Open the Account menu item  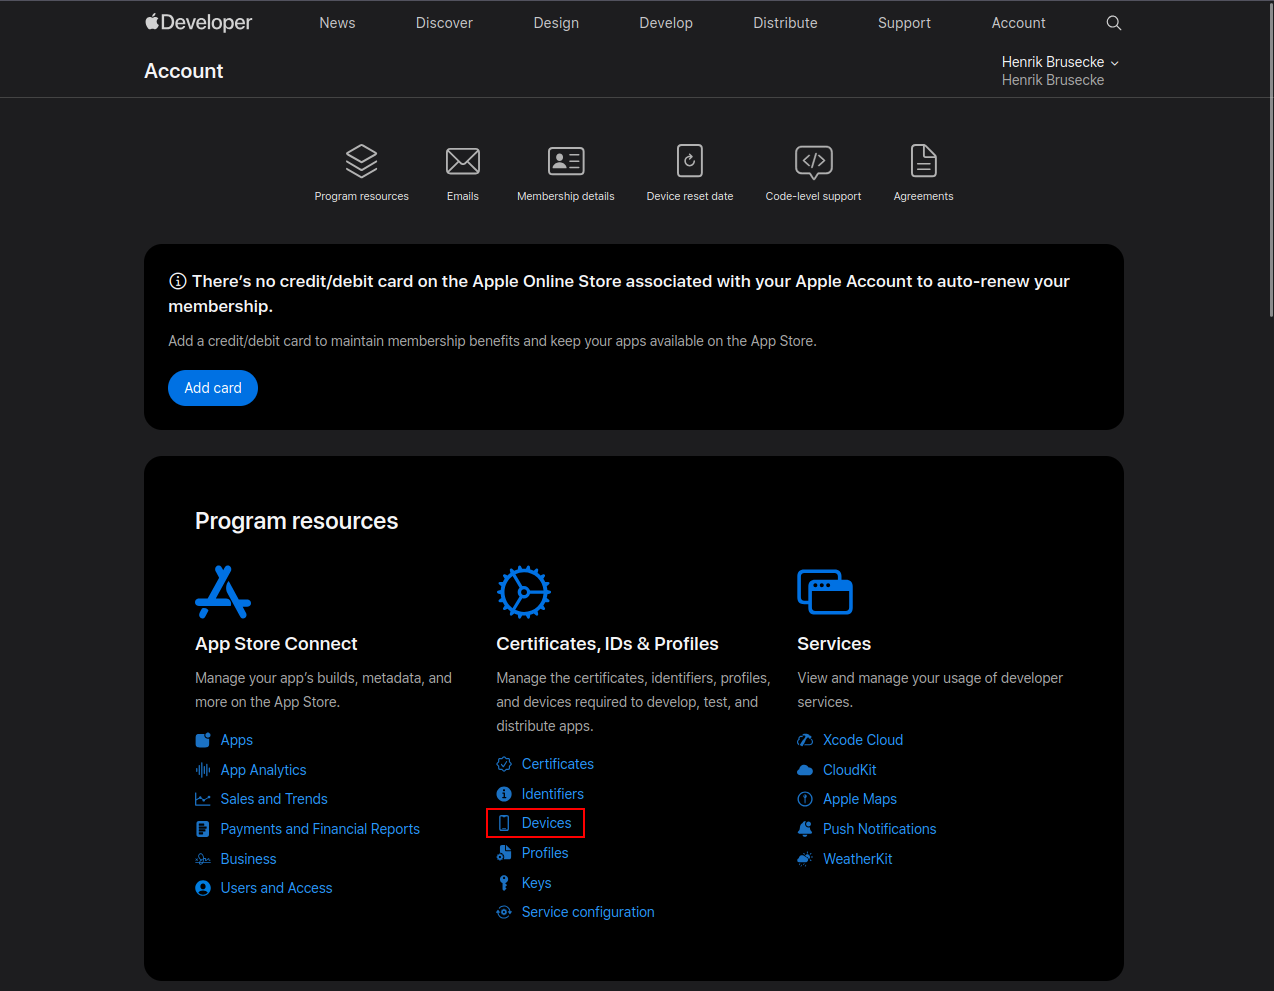(x=1018, y=23)
